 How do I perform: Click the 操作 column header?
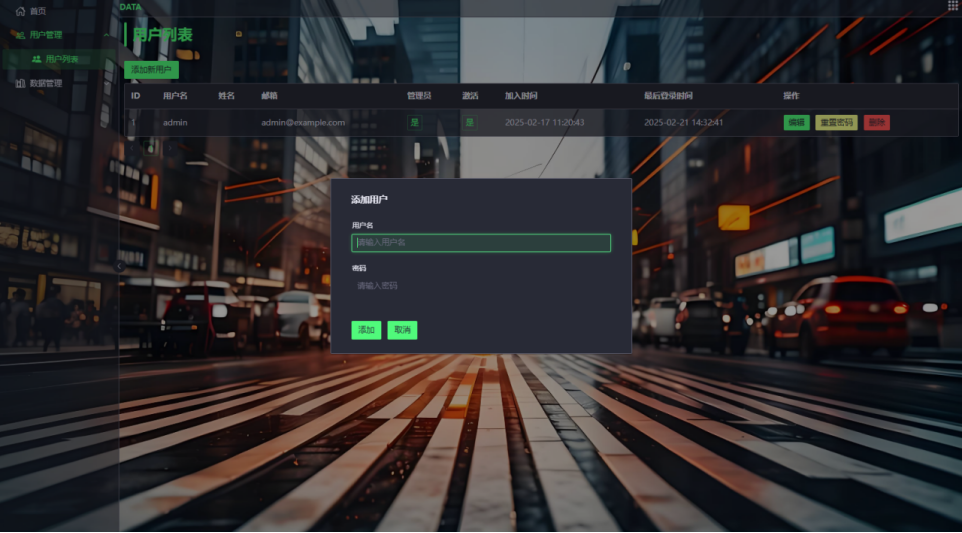coord(791,96)
